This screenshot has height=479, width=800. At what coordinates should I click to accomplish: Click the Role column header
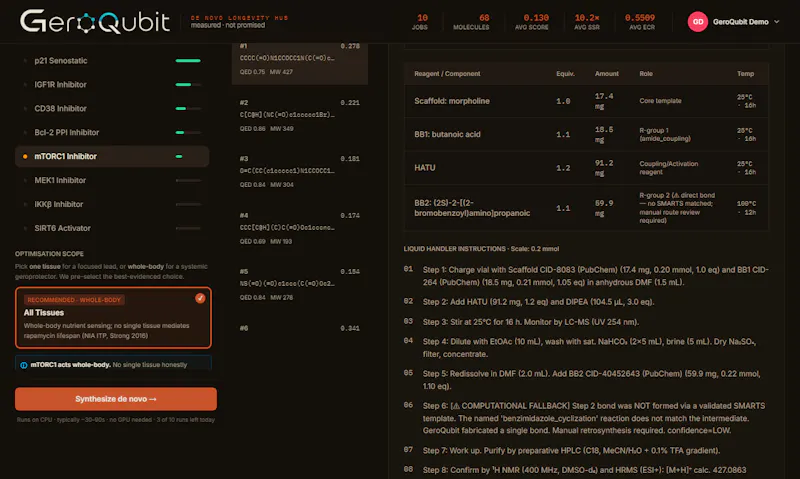click(646, 74)
